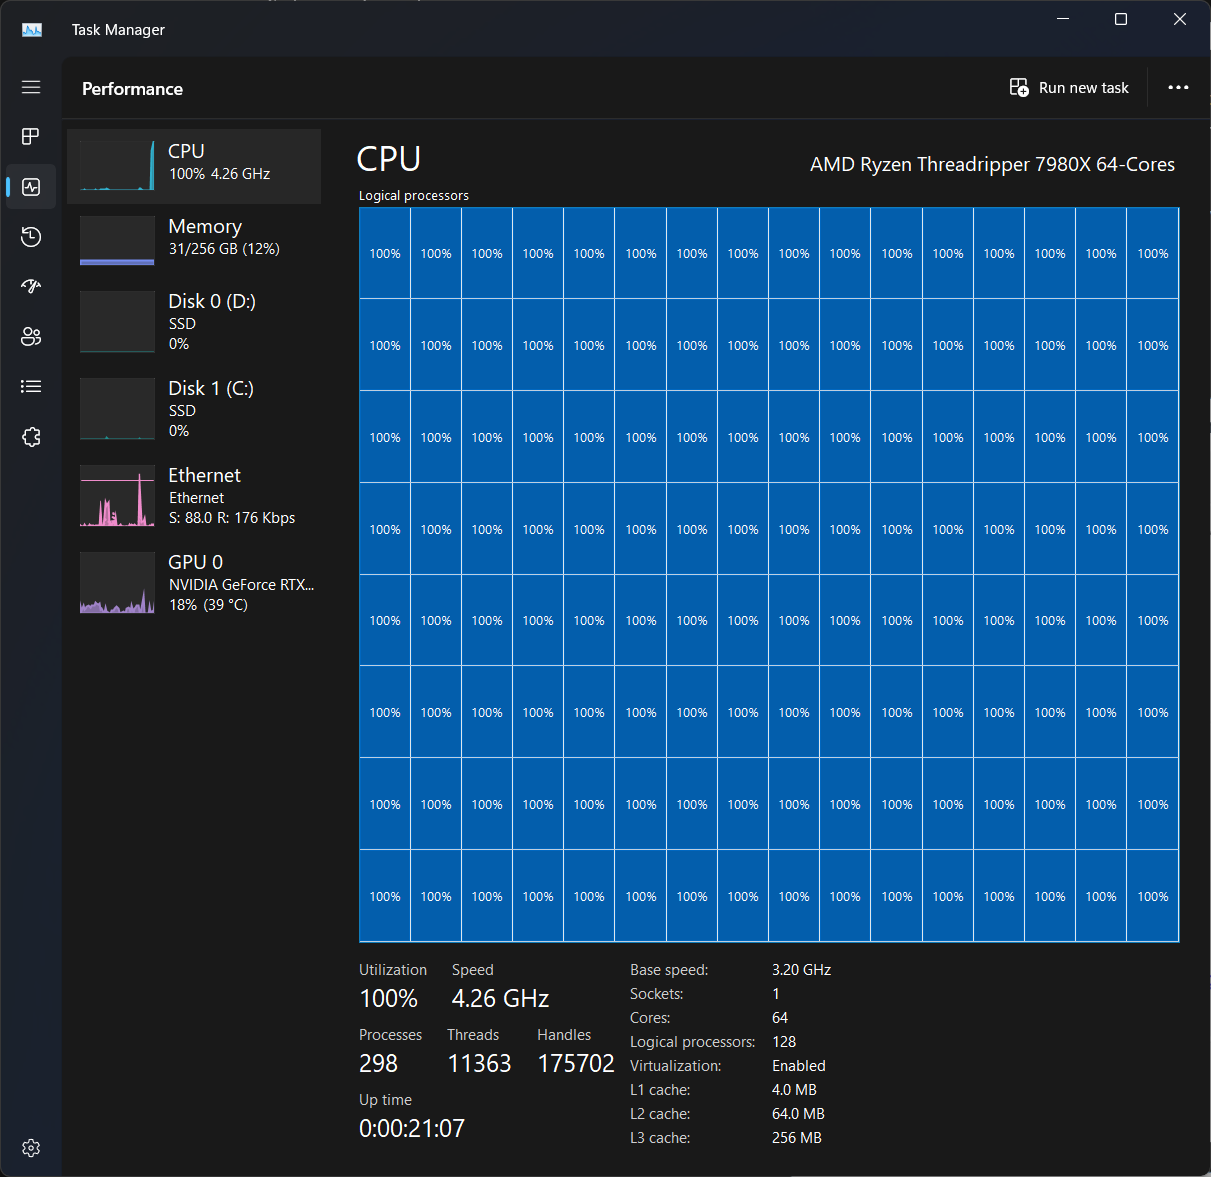
Task: Click the Utilization 100% value
Action: 388,998
